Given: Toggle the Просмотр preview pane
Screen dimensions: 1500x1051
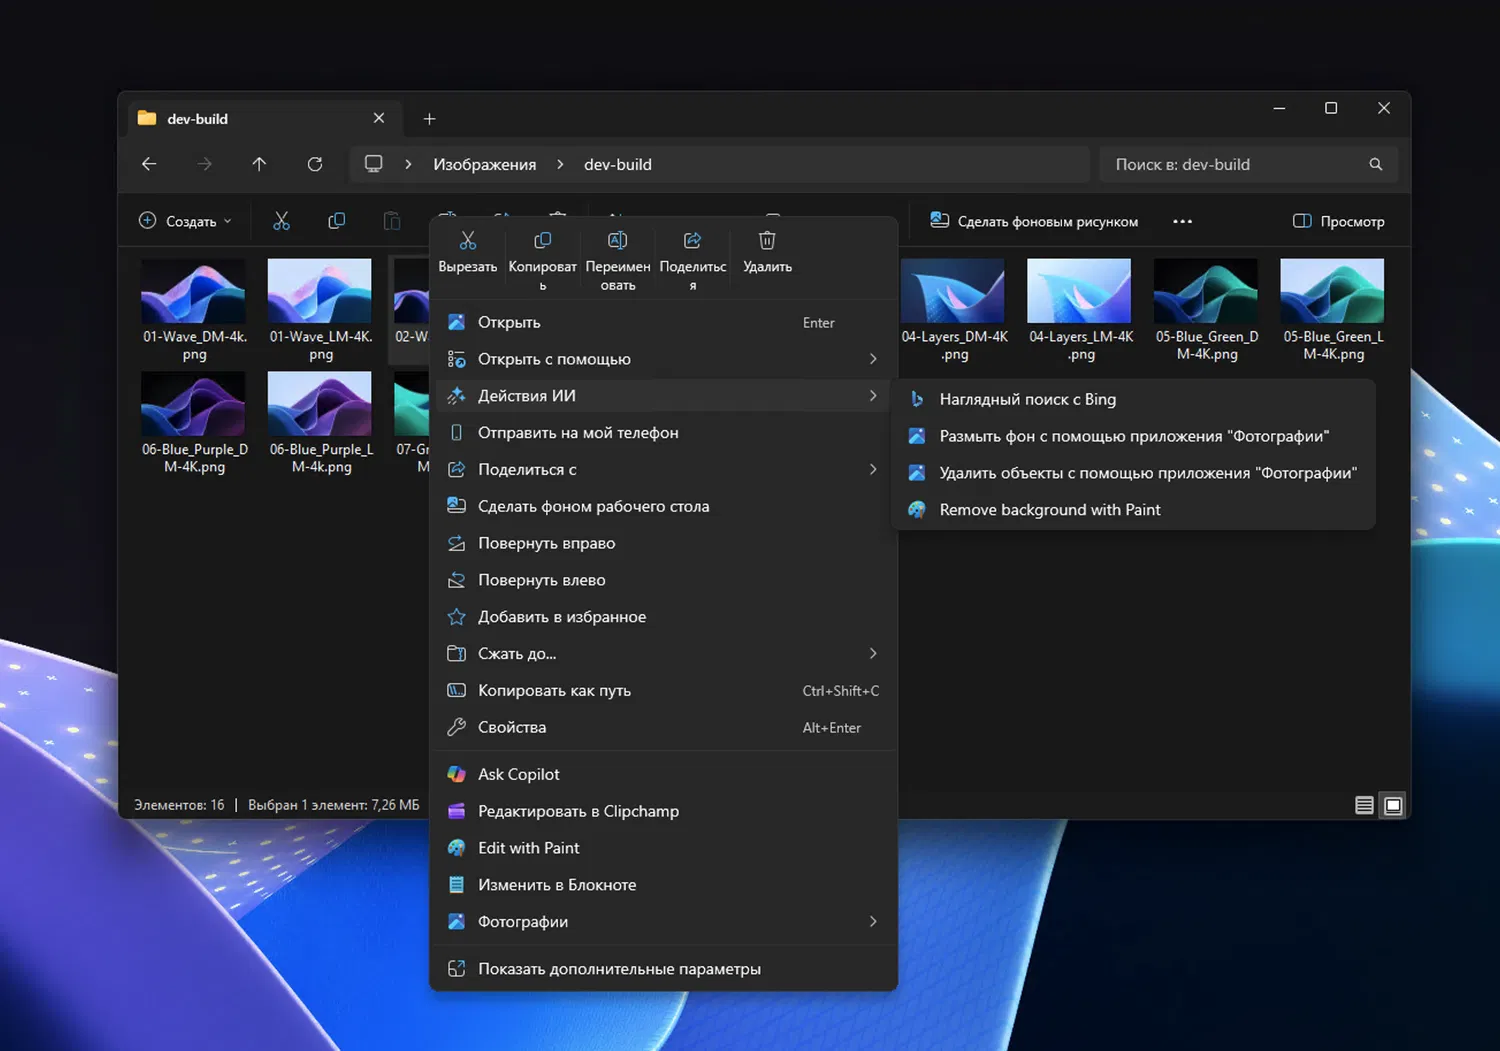Looking at the screenshot, I should [x=1338, y=221].
